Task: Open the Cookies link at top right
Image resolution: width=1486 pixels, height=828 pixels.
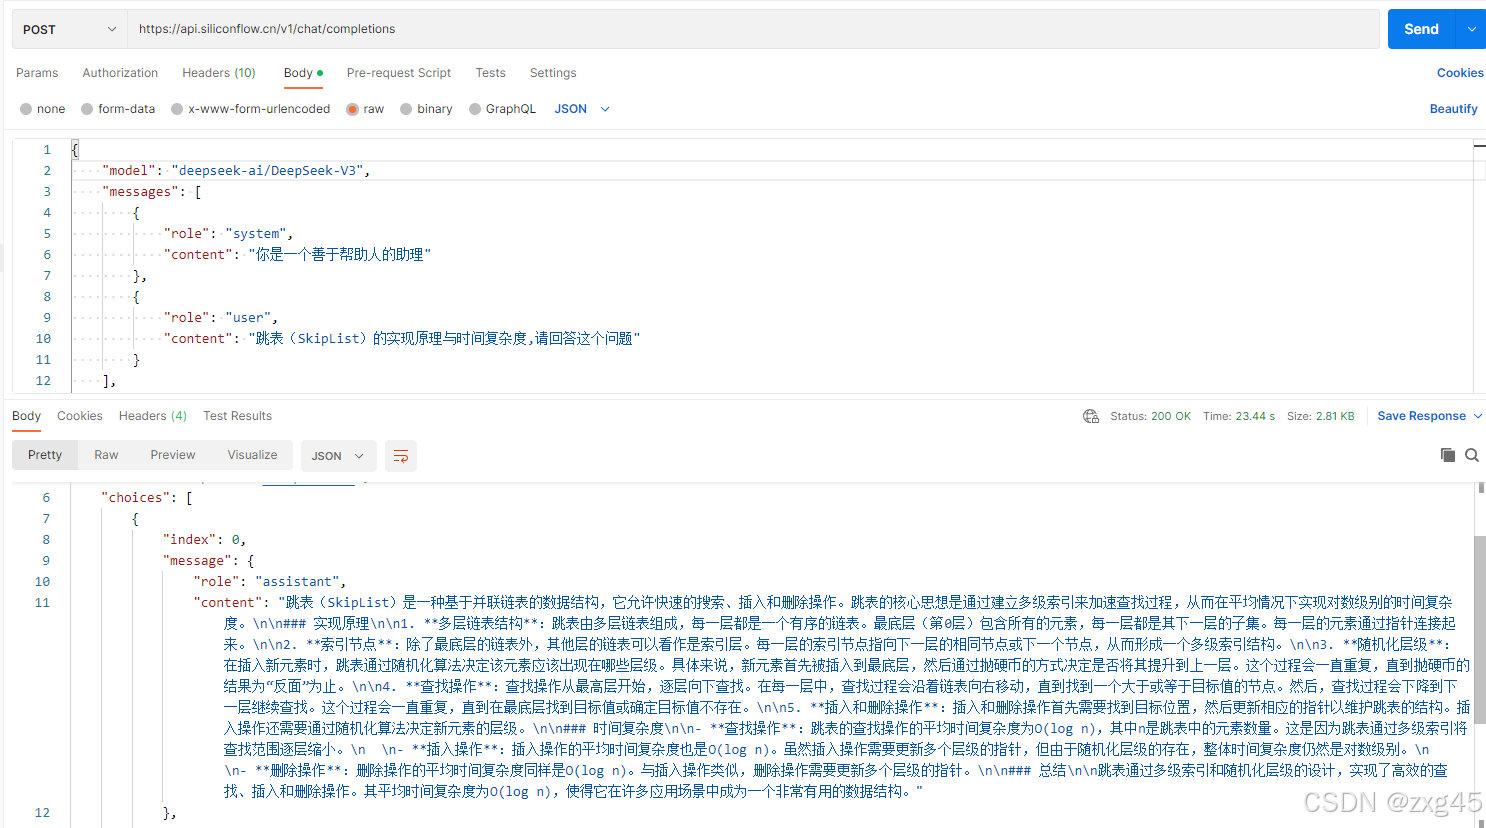Action: click(1460, 73)
